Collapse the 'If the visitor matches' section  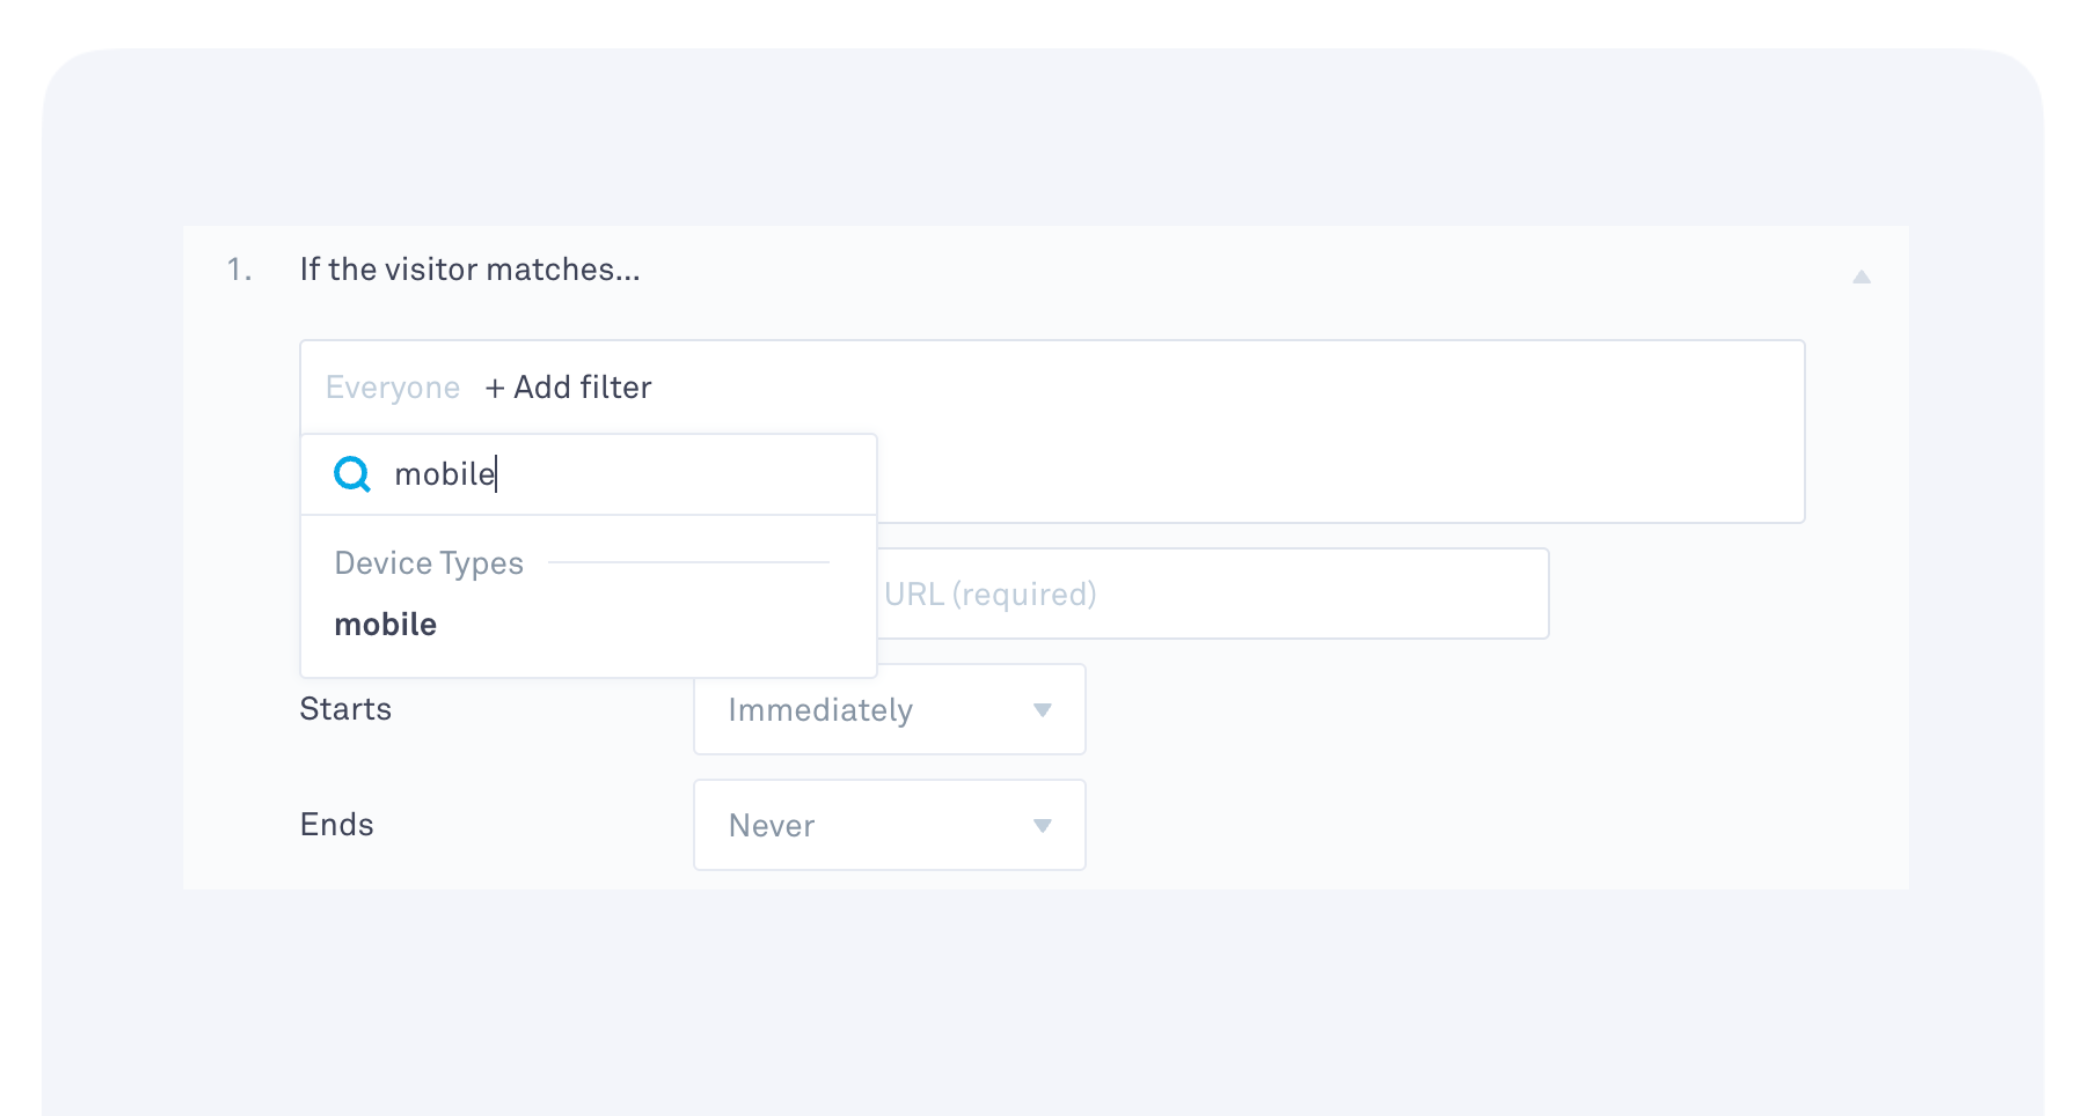pyautogui.click(x=1861, y=277)
